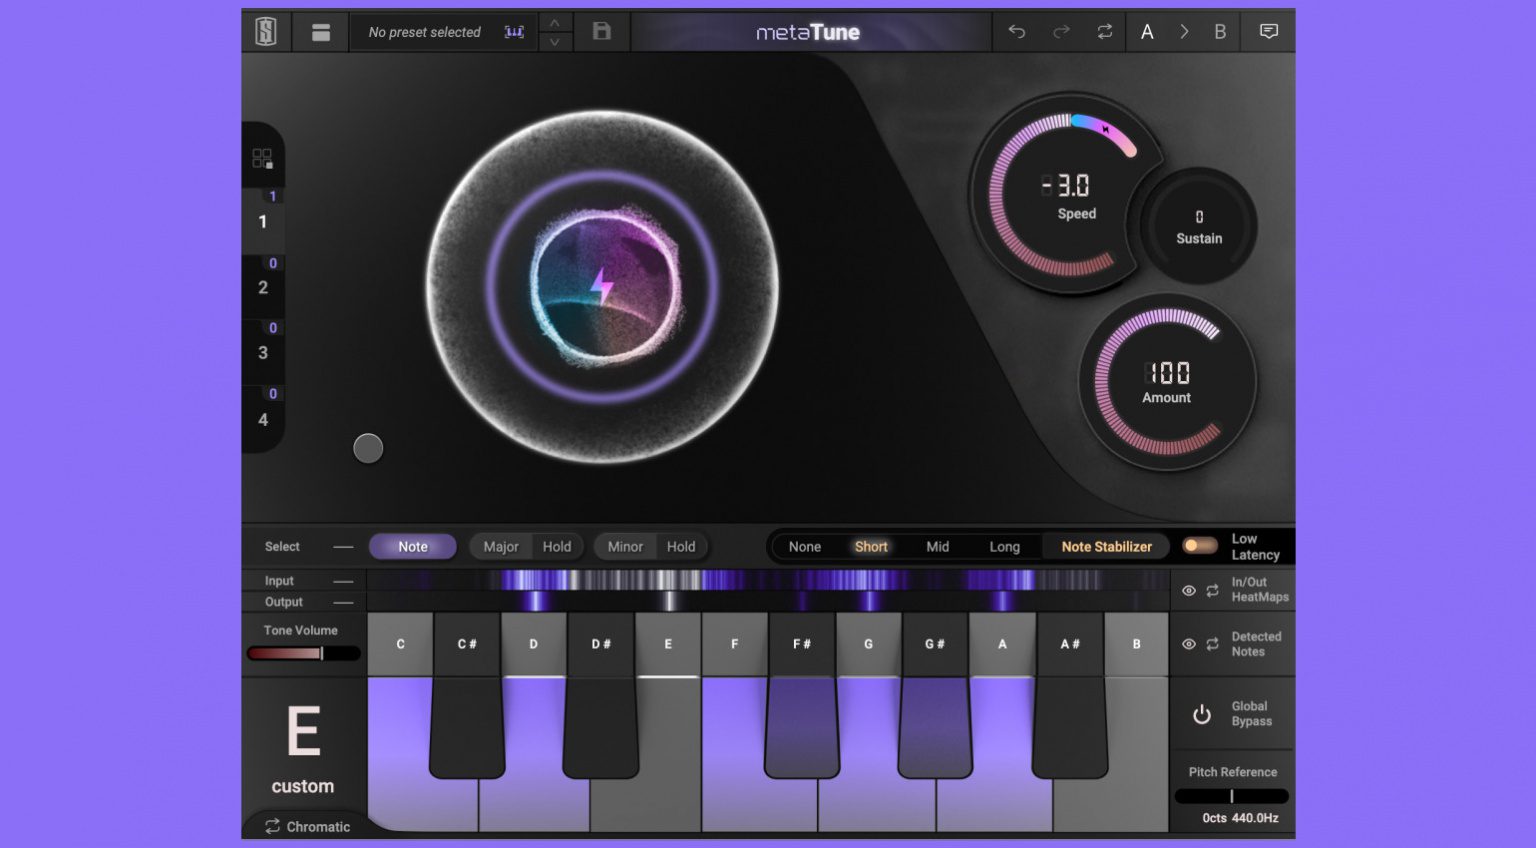Screen dimensions: 1536x848
Task: Click the undo arrow icon
Action: coord(1017,31)
